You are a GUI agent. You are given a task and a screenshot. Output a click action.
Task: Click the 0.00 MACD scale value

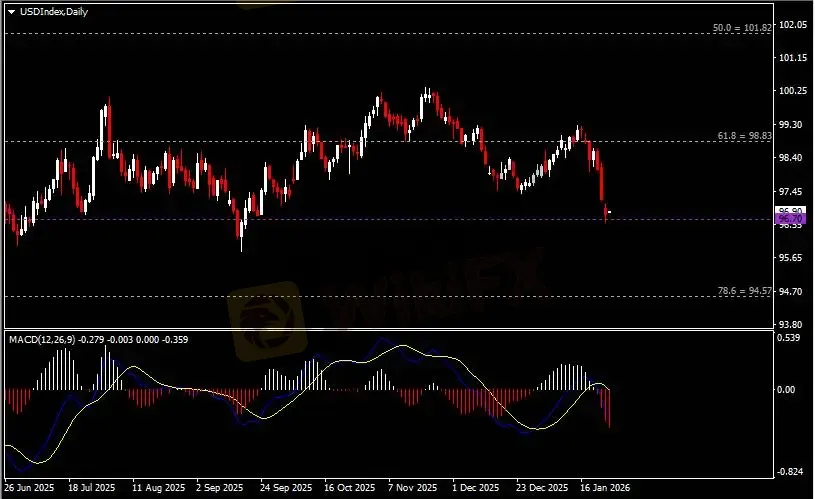tap(786, 389)
